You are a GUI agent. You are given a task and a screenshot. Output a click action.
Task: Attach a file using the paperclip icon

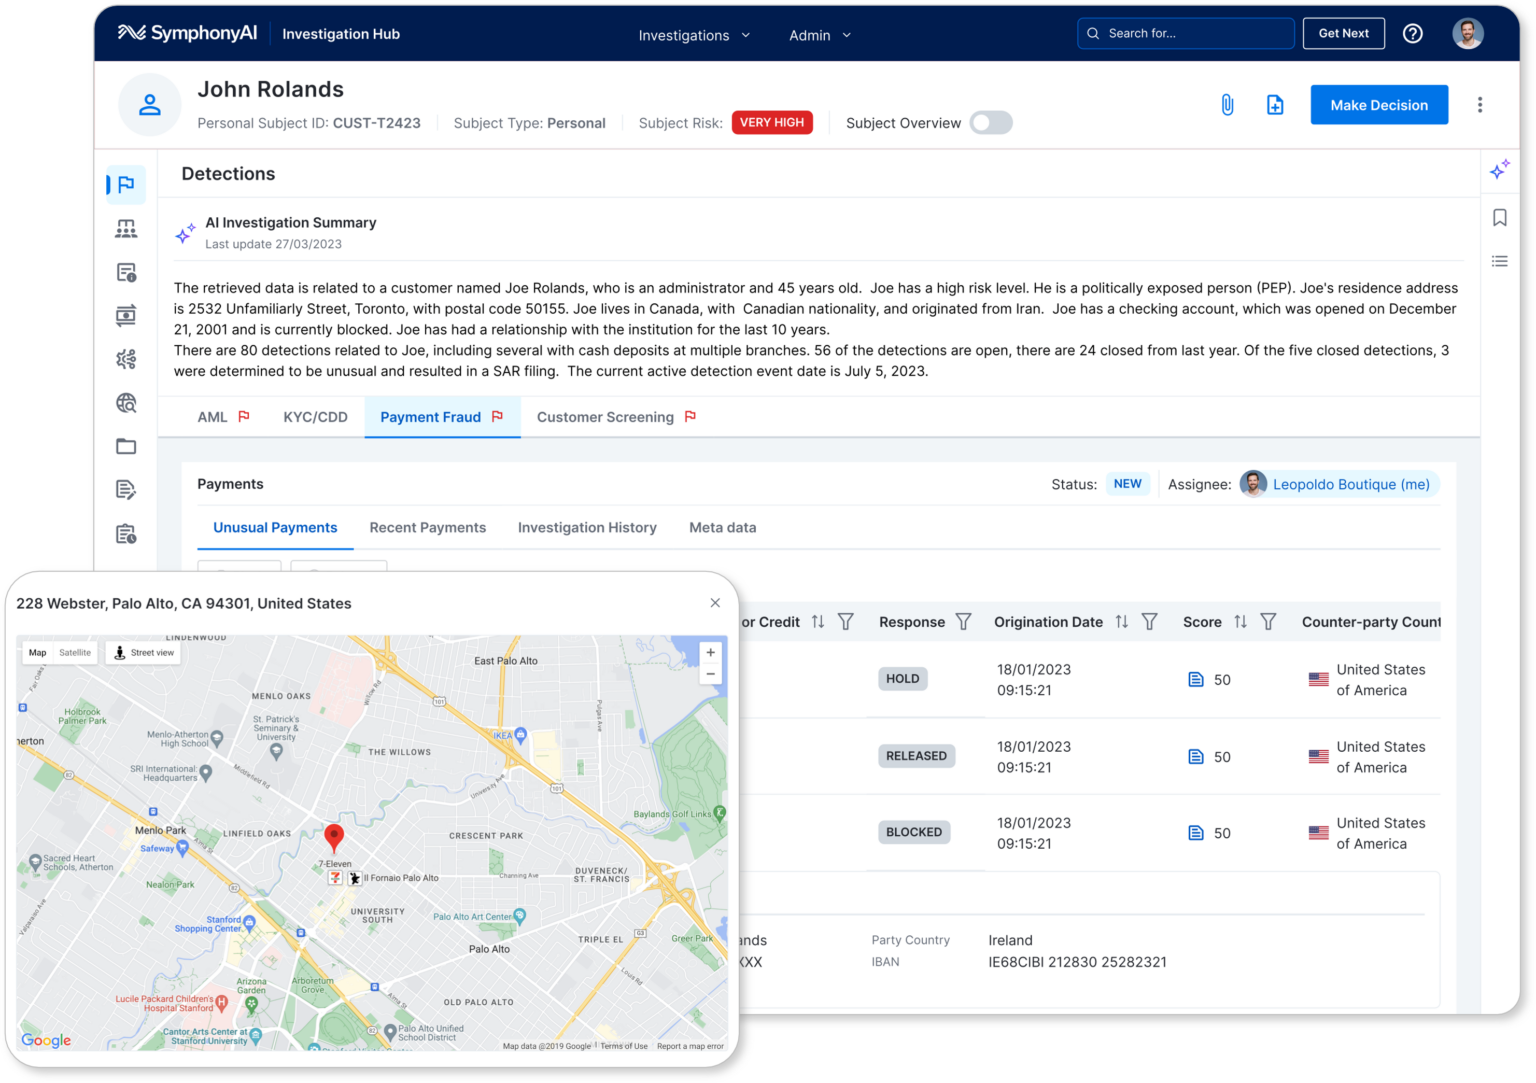point(1227,104)
